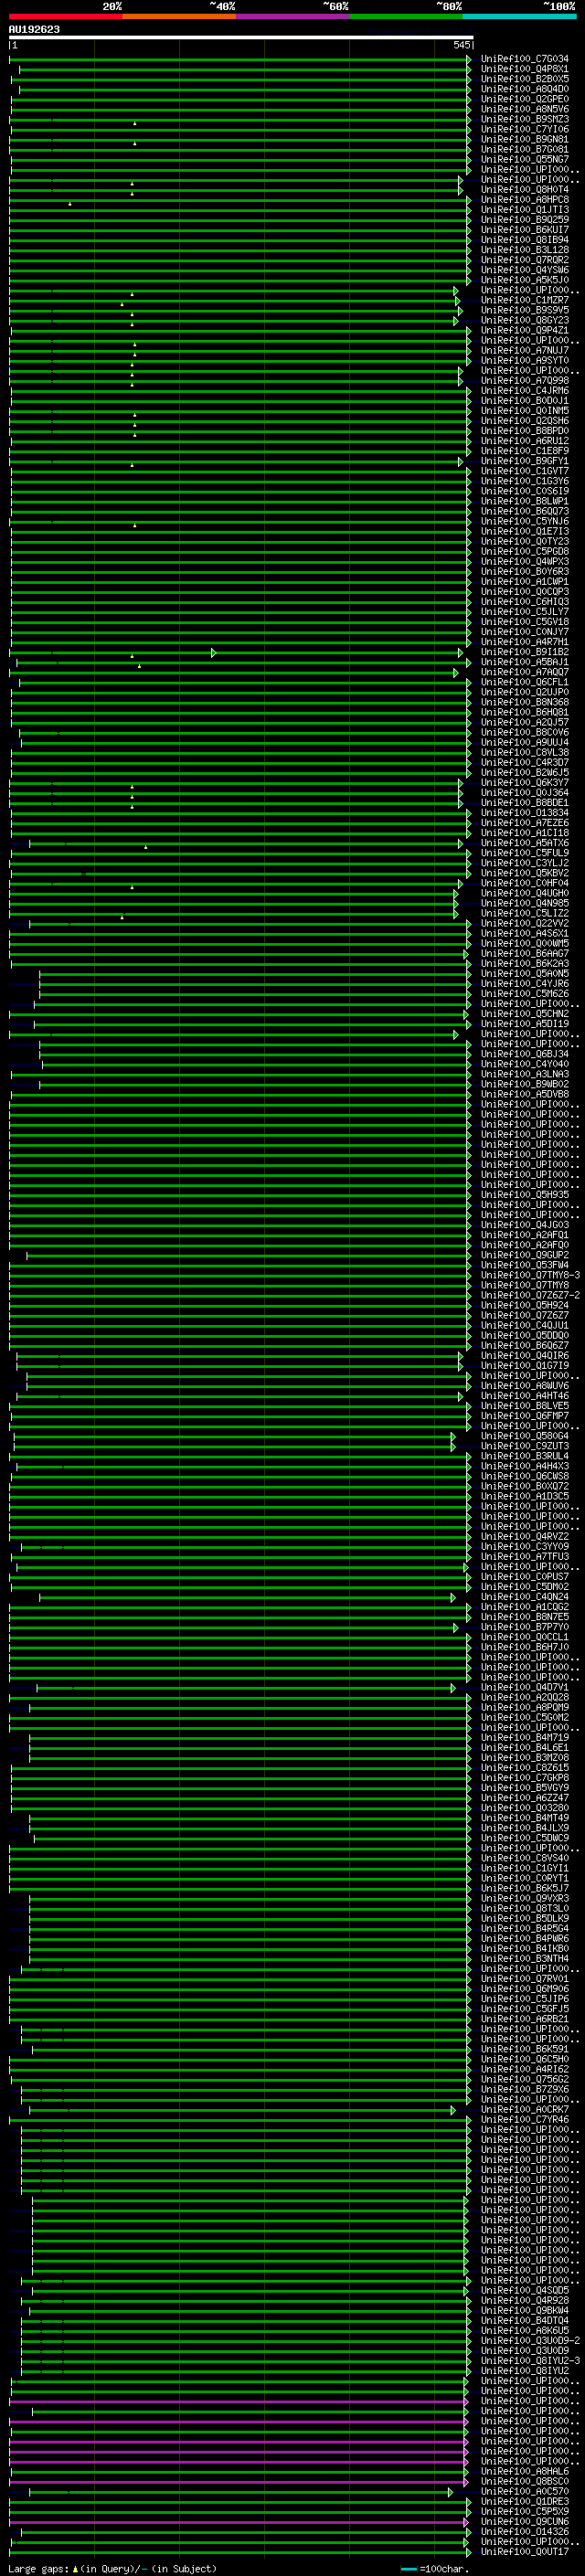Click the UniRef100_A7NUJ7 hit label
This screenshot has height=2576, width=585.
pyautogui.click(x=525, y=350)
